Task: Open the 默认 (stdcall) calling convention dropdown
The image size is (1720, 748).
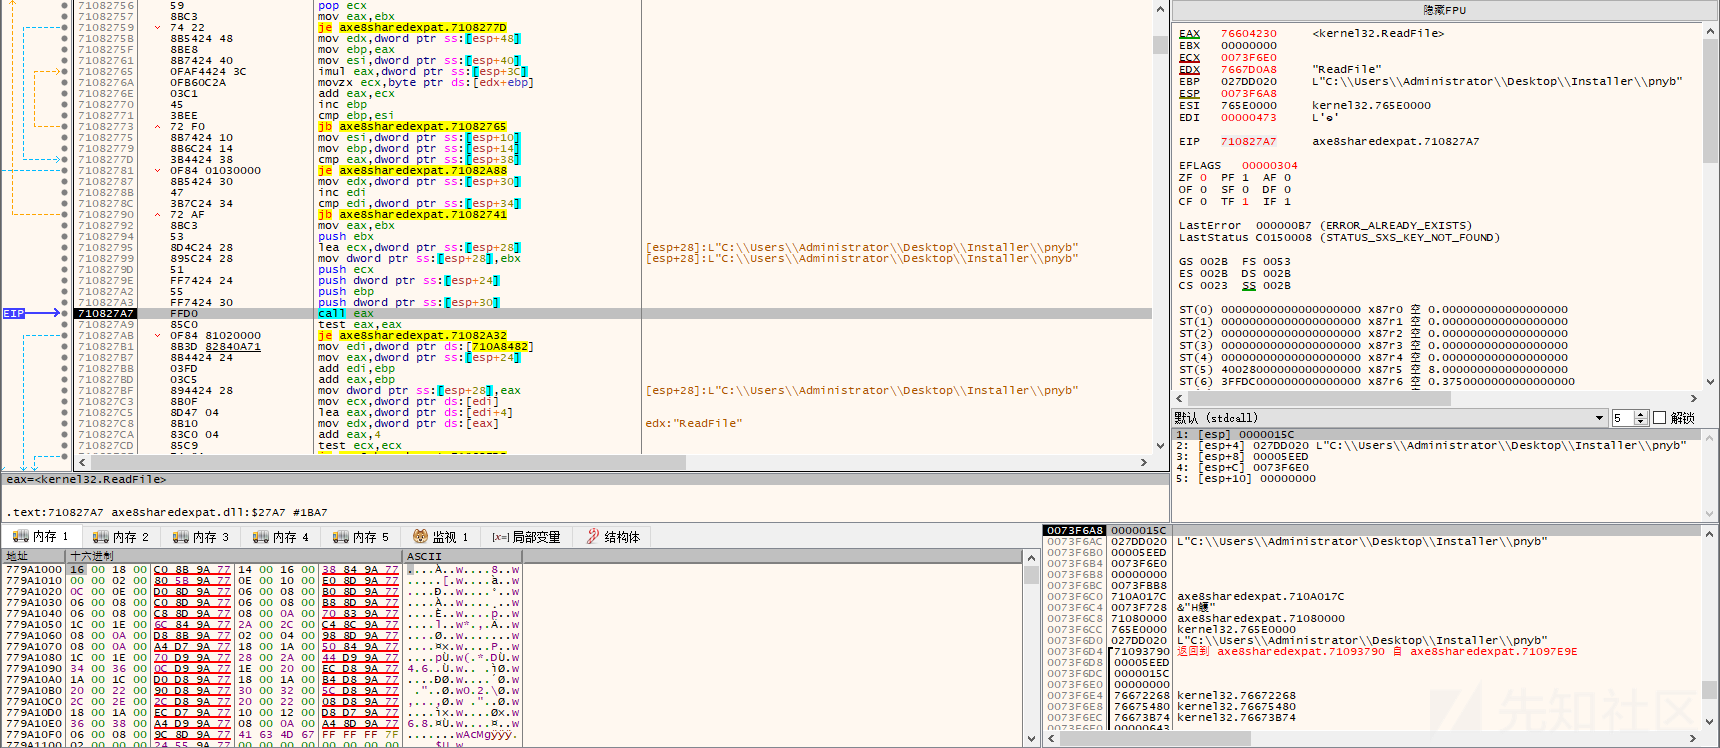Action: [x=1389, y=418]
